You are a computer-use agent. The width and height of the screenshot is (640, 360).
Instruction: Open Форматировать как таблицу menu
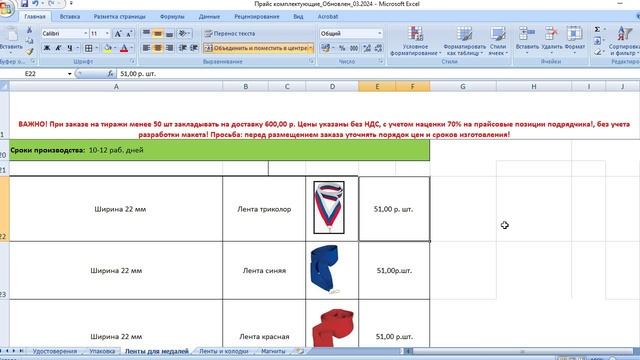[464, 41]
